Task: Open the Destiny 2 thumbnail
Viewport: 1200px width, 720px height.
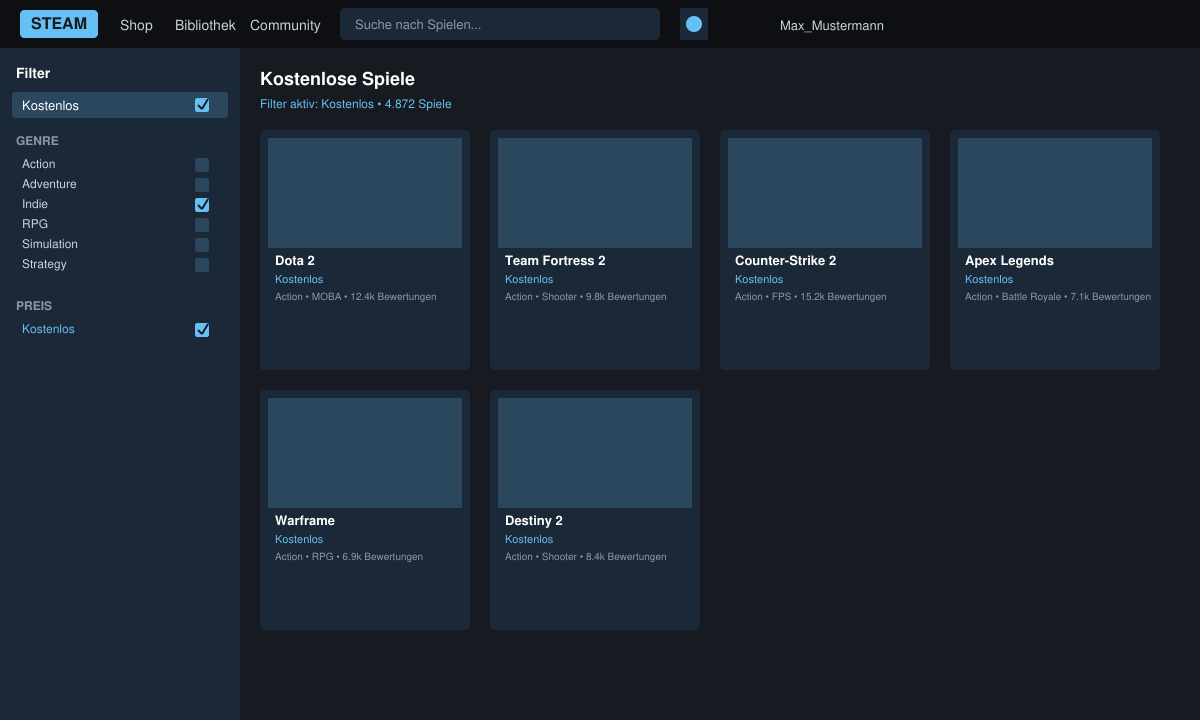Action: (595, 453)
